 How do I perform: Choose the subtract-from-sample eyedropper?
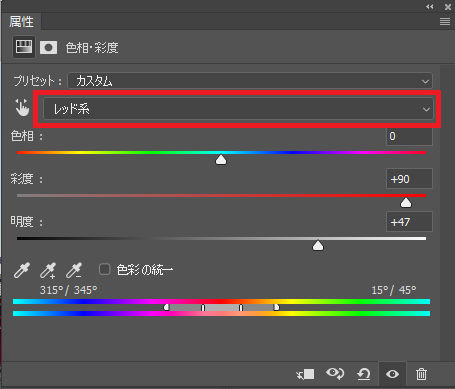click(x=74, y=270)
